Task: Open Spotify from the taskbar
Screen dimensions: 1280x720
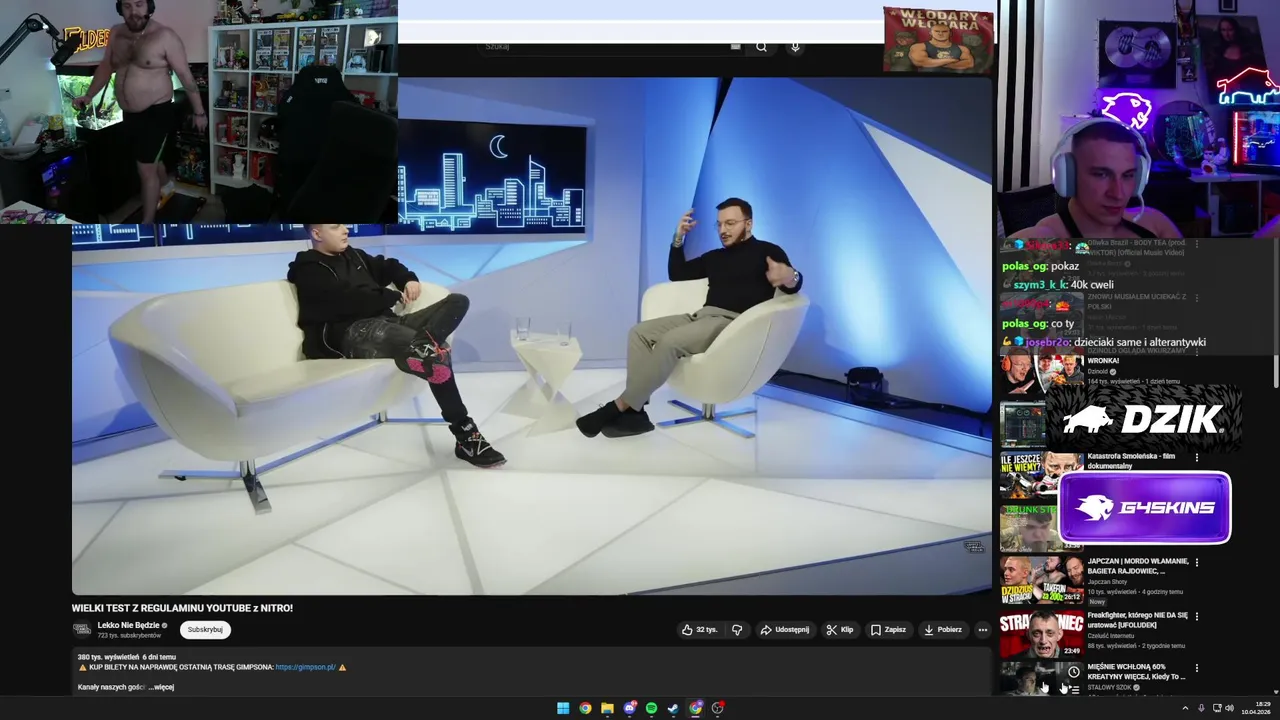Action: pos(651,708)
